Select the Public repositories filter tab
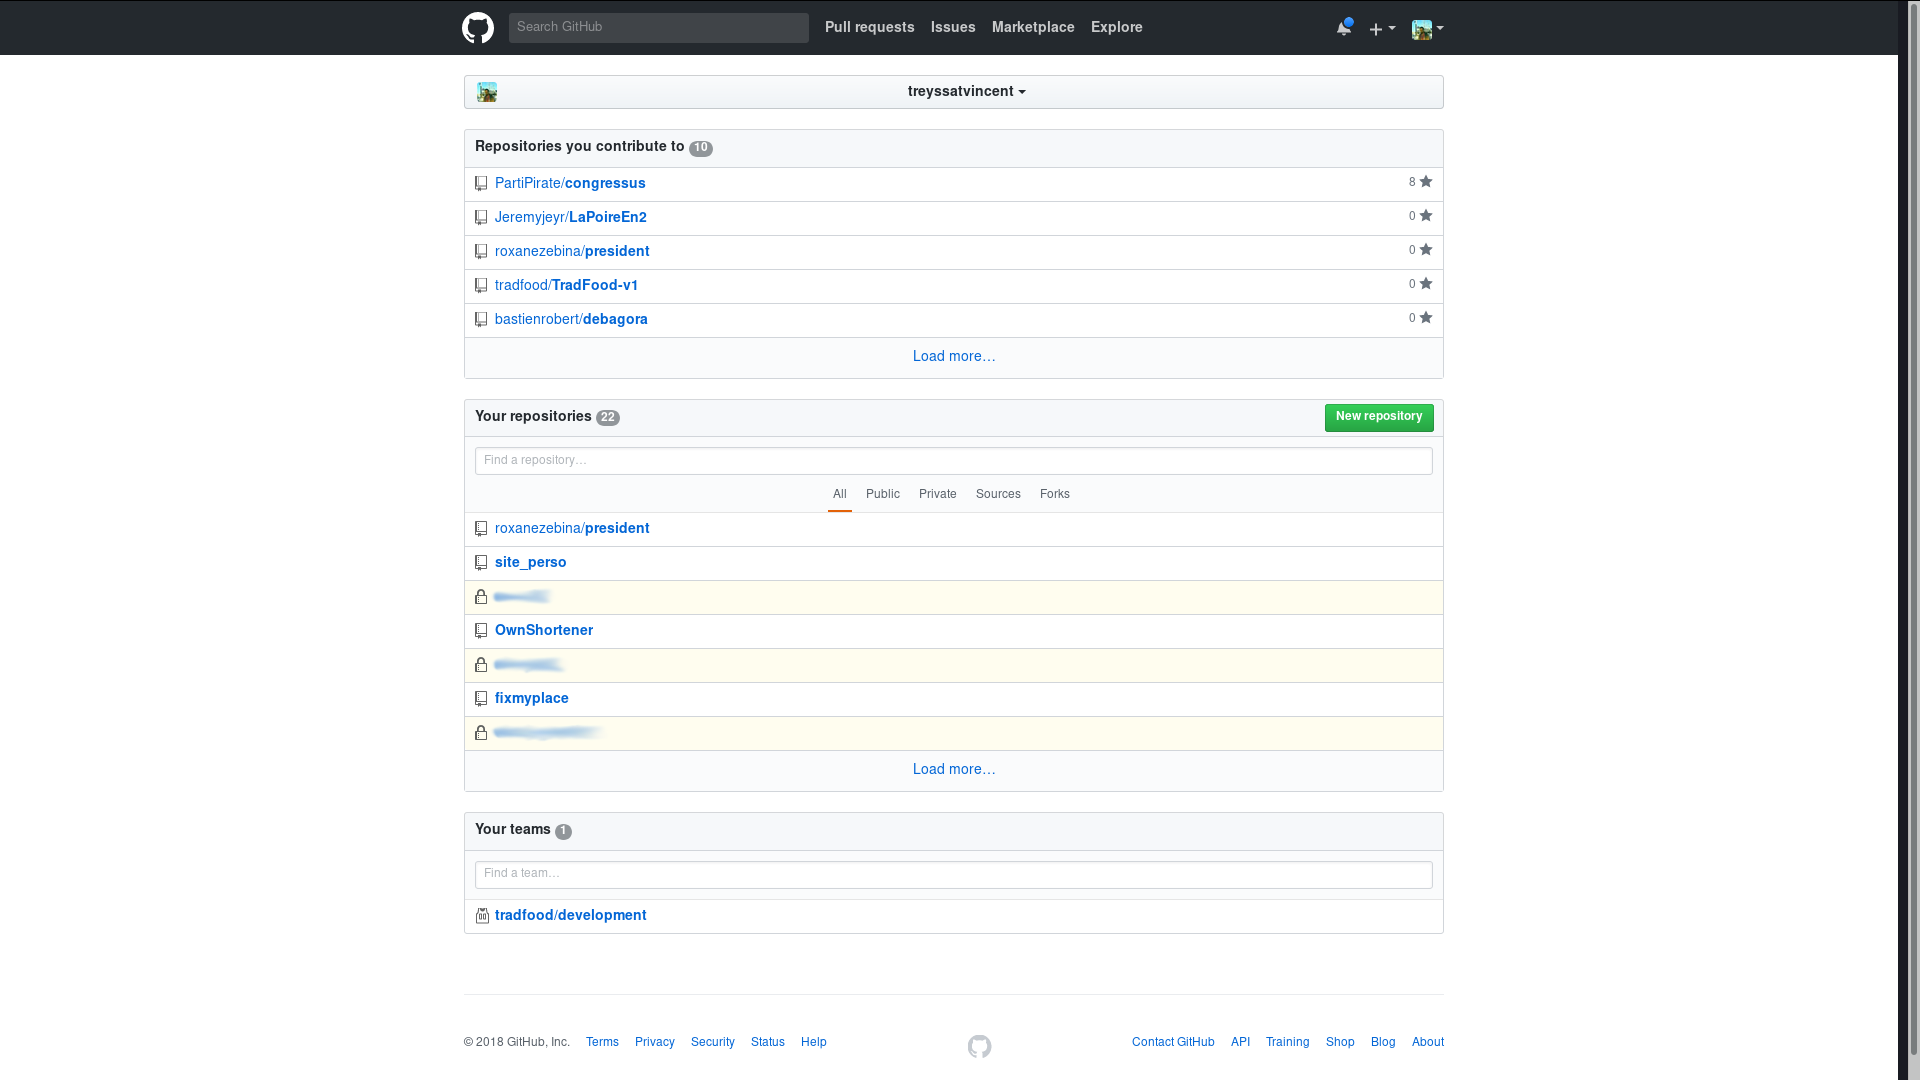This screenshot has height=1080, width=1920. pos(883,495)
